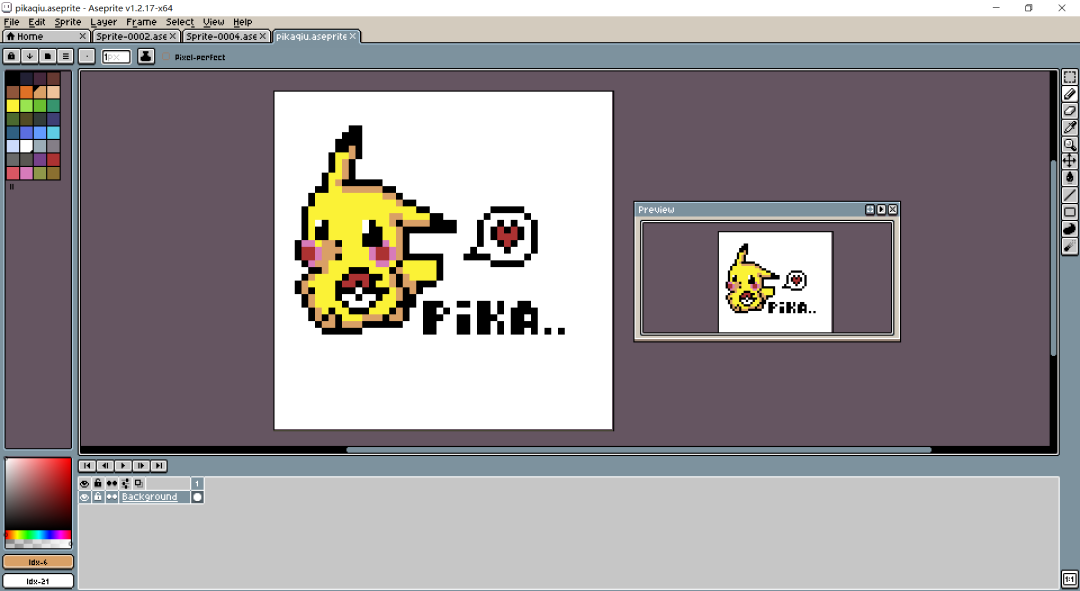Toggle lock for all layers in header
The height and width of the screenshot is (591, 1080).
98,484
